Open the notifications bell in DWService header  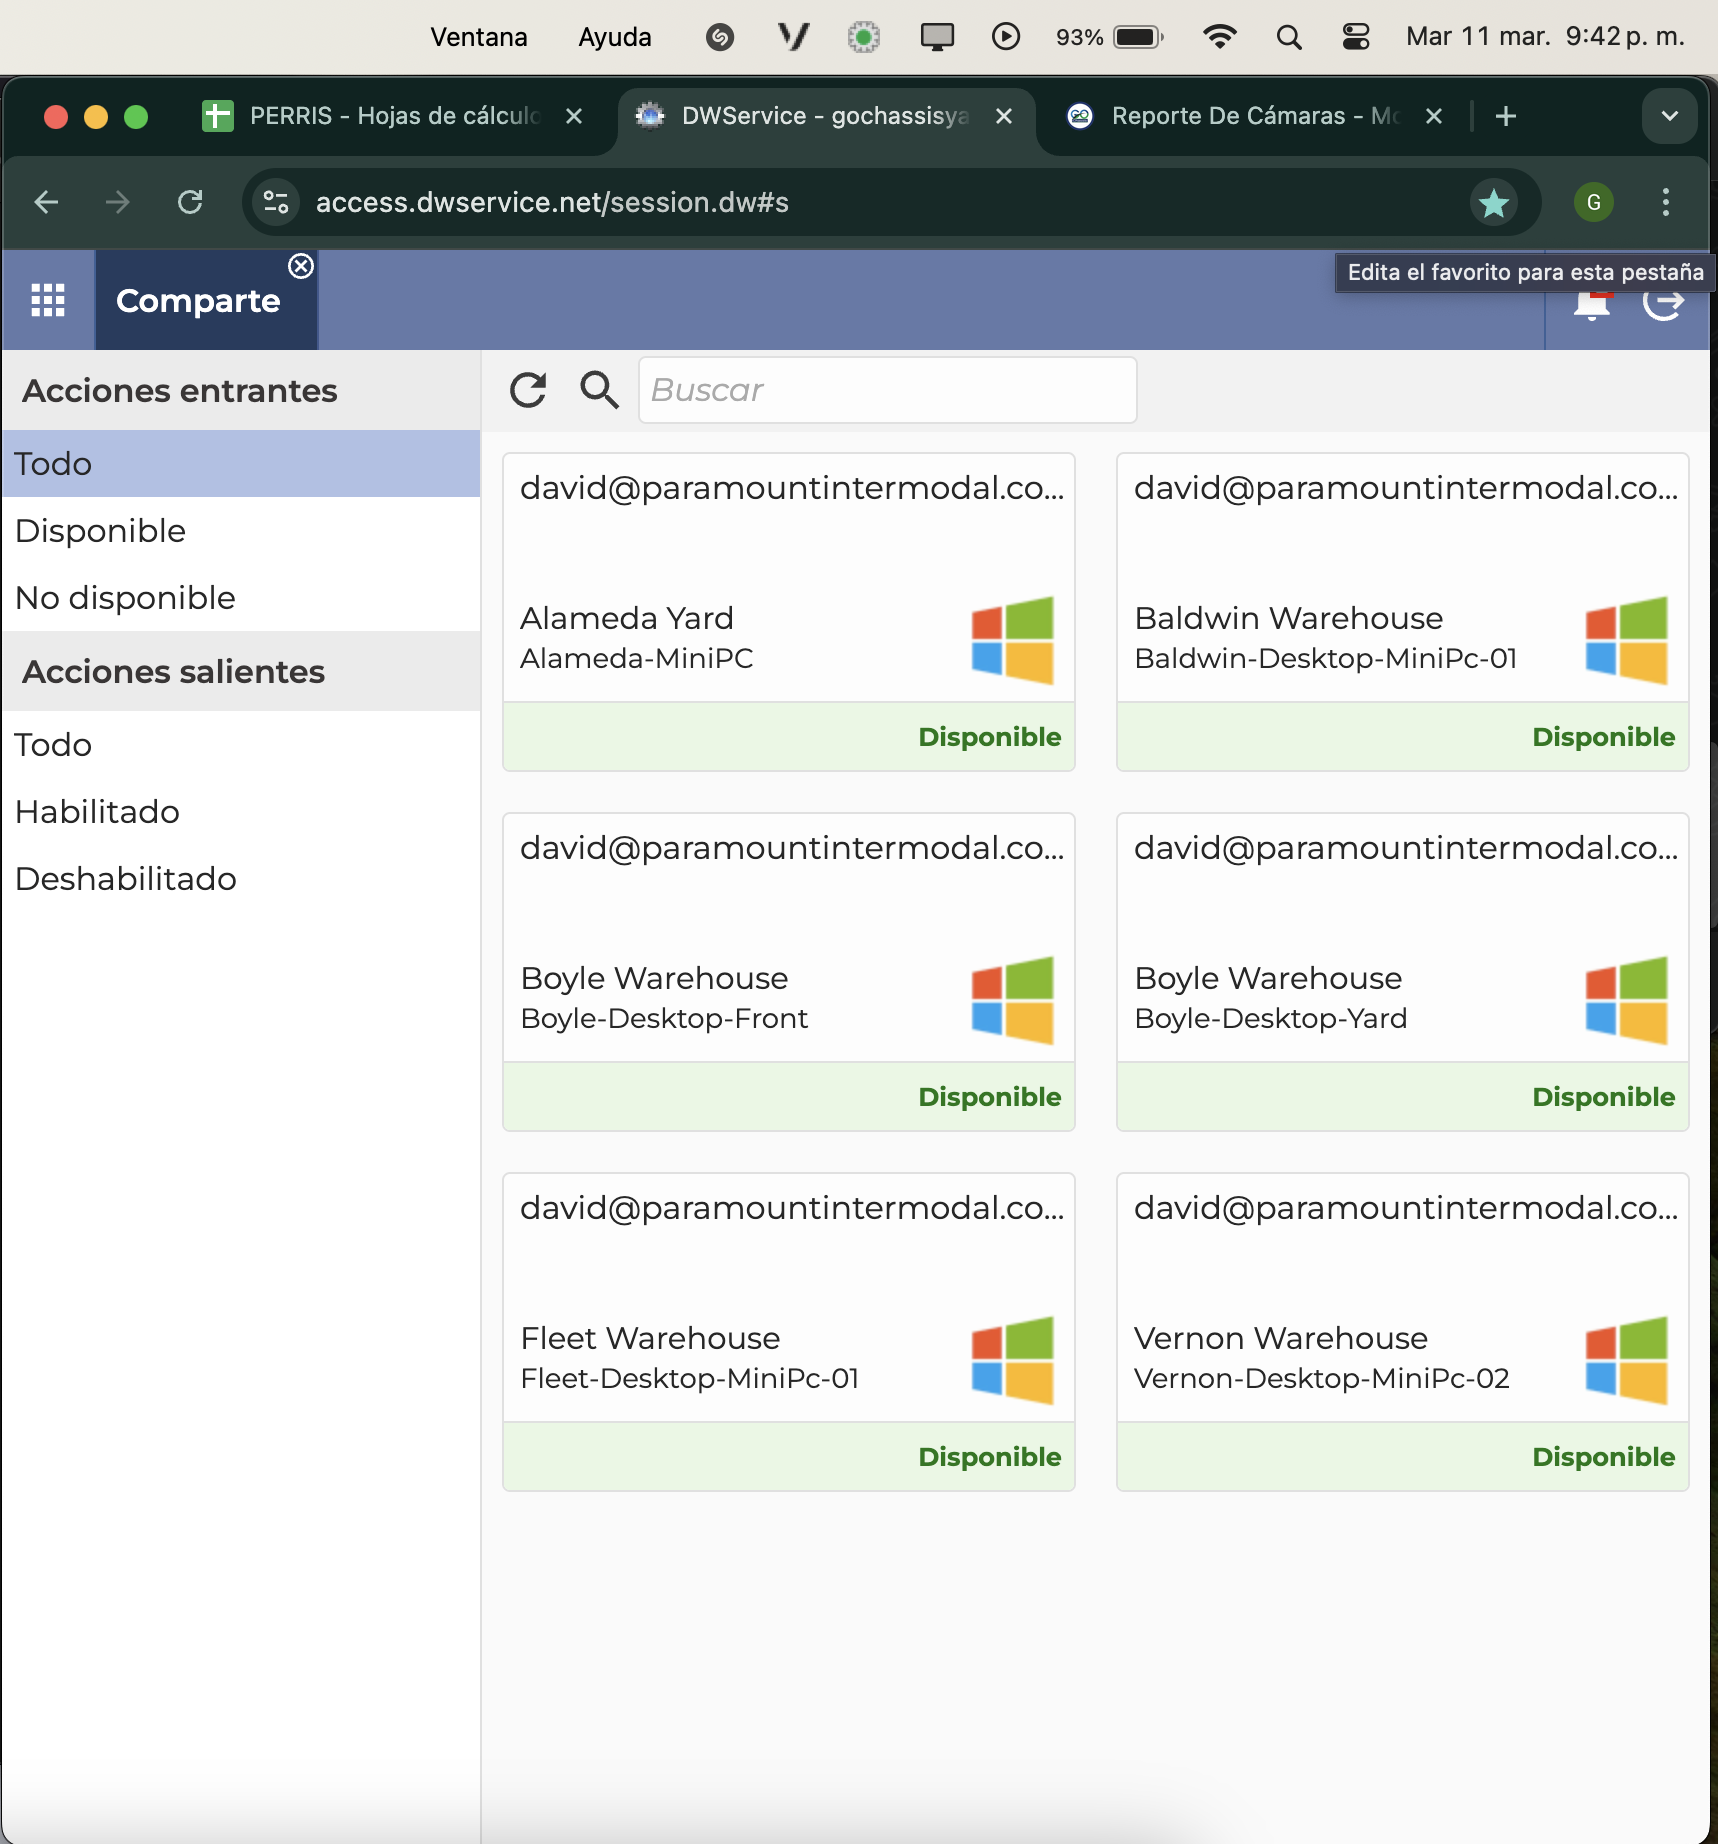coord(1592,304)
